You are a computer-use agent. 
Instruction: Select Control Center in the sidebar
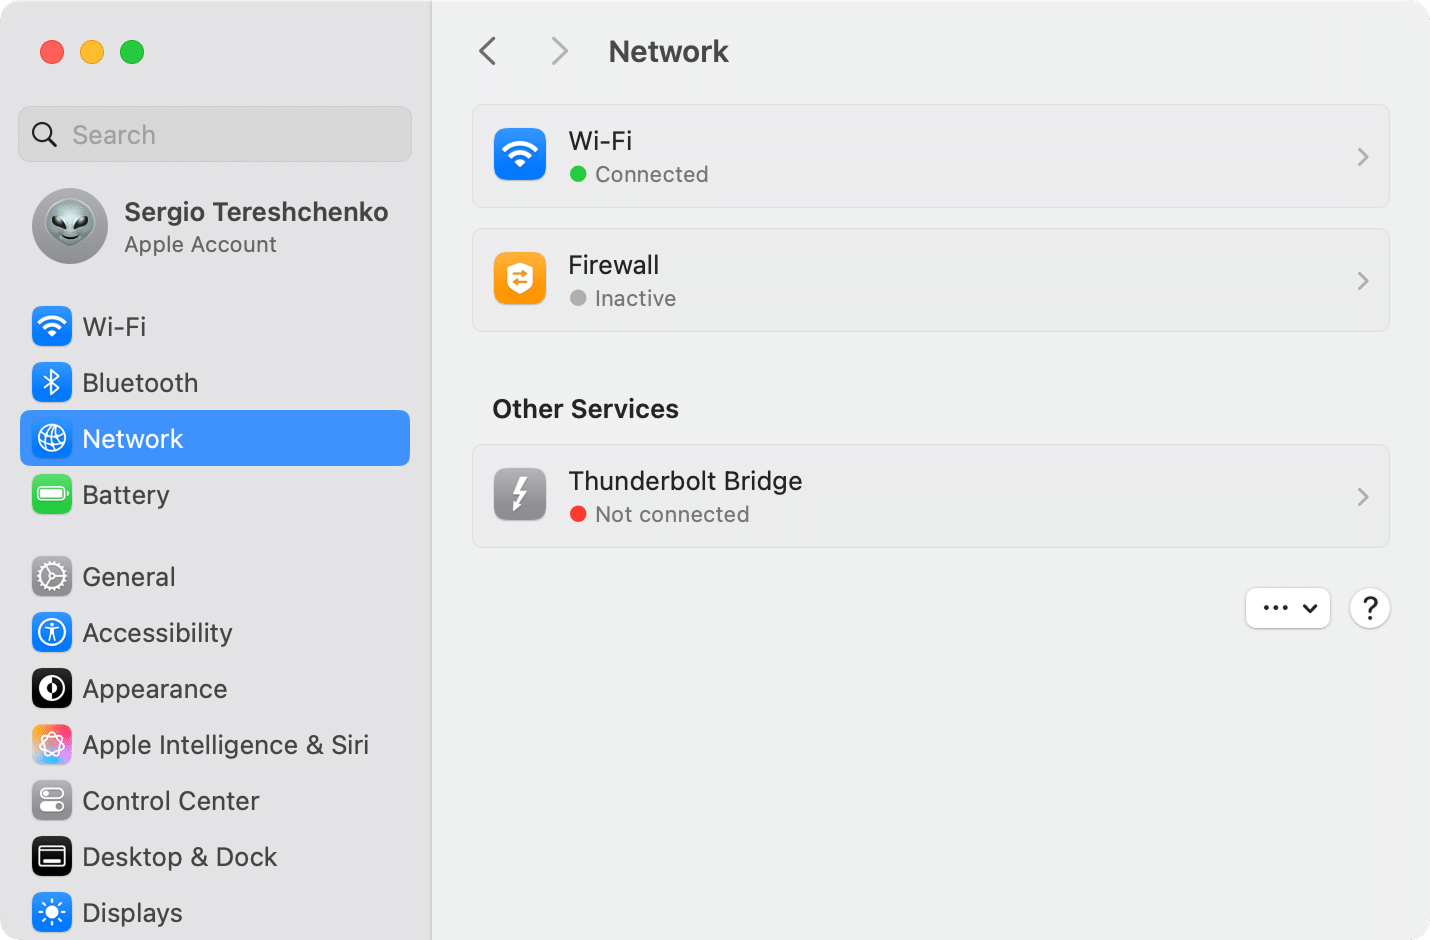[51, 800]
